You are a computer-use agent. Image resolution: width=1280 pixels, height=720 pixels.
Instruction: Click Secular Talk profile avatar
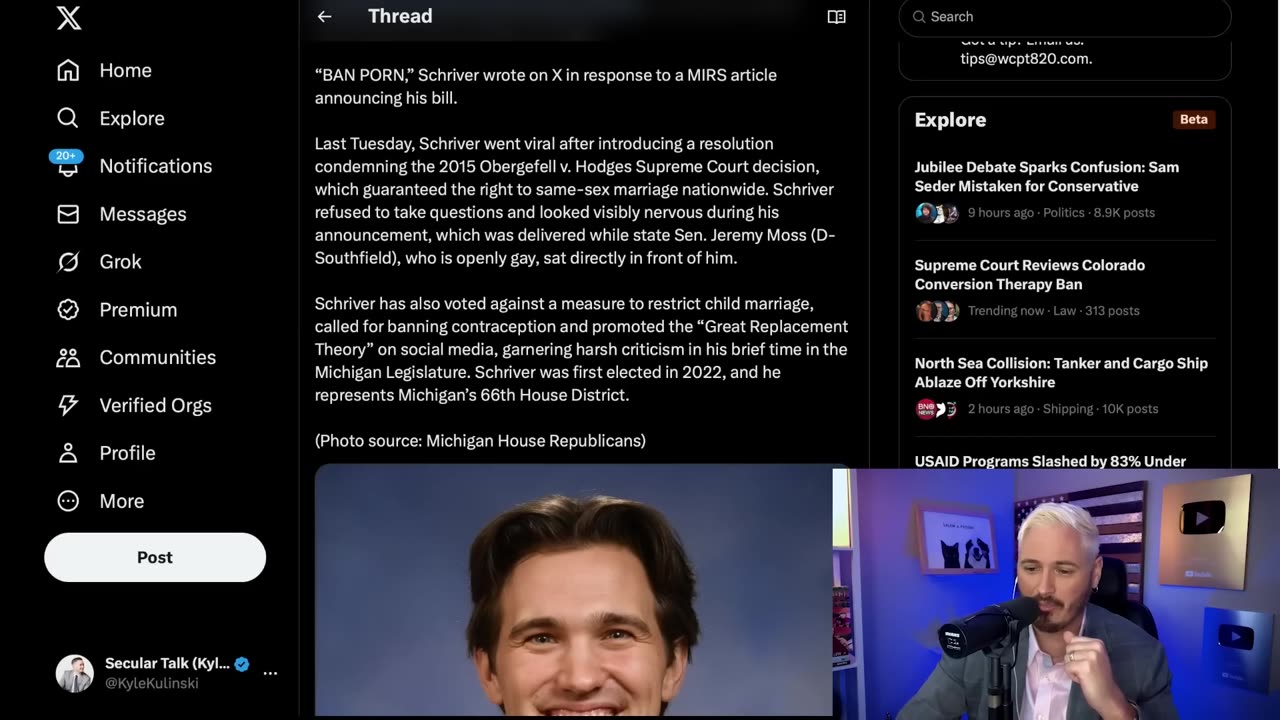tap(74, 673)
